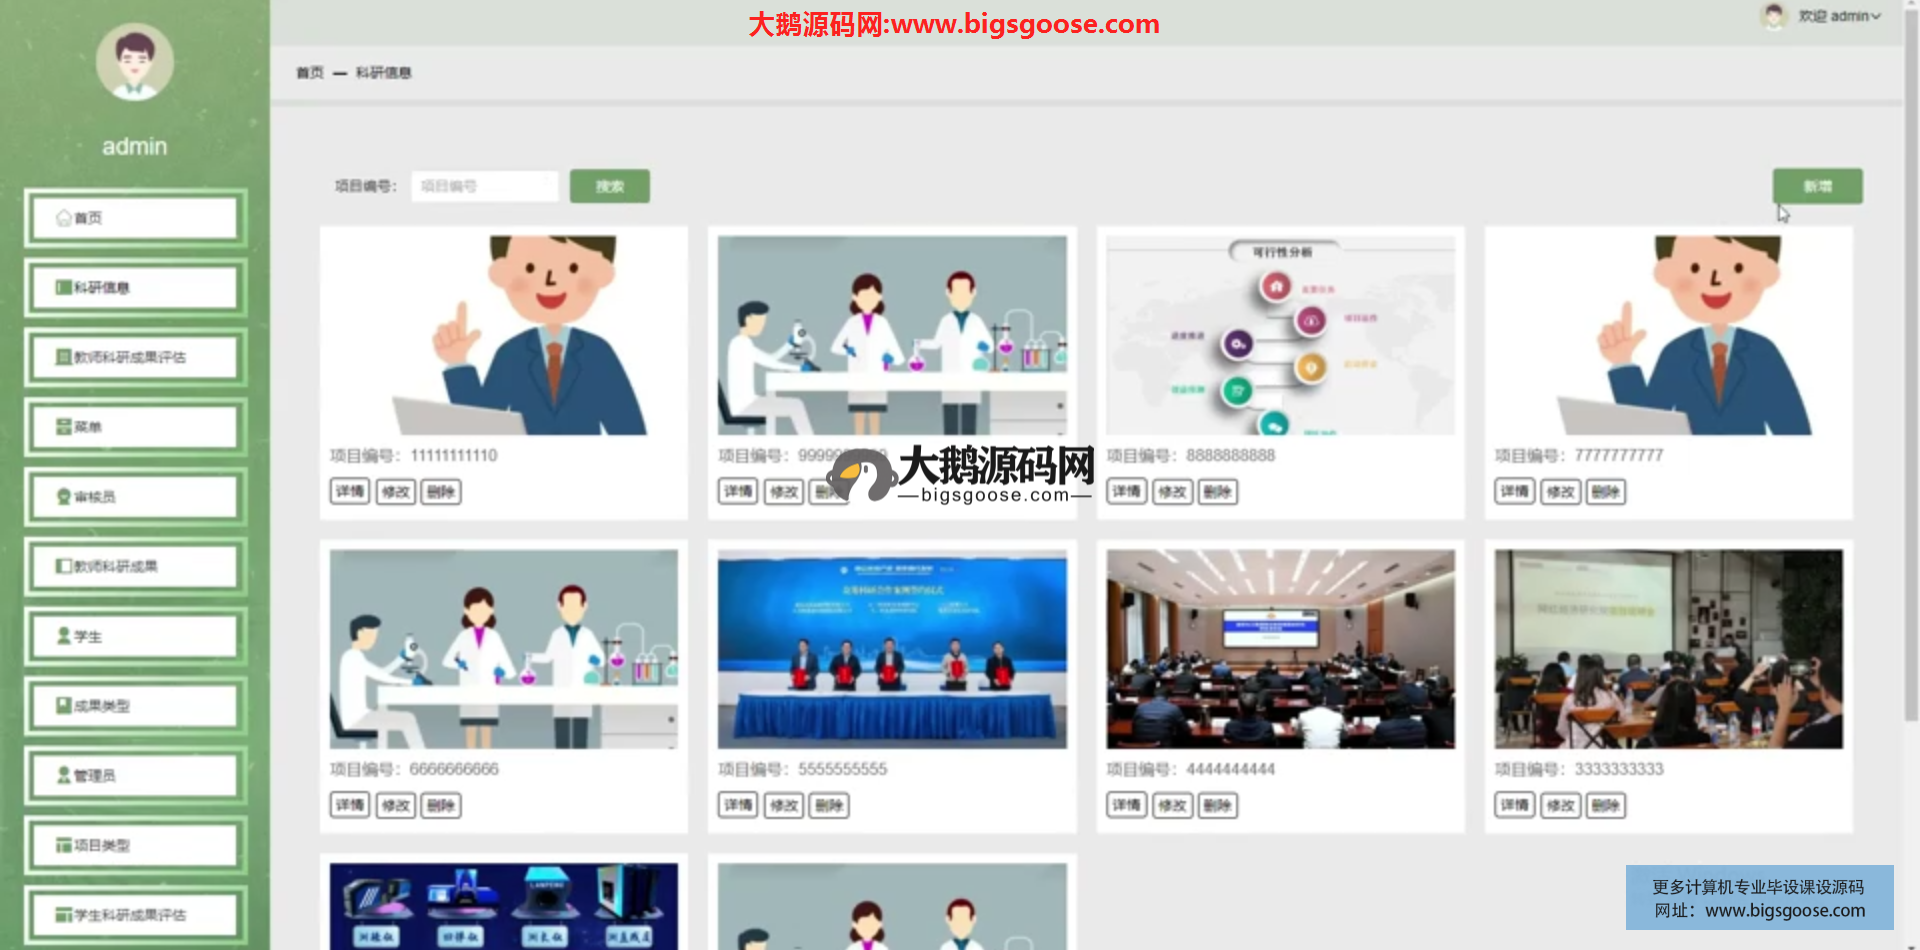Click 删除 for project 3333333333
The height and width of the screenshot is (950, 1920).
coord(1605,805)
